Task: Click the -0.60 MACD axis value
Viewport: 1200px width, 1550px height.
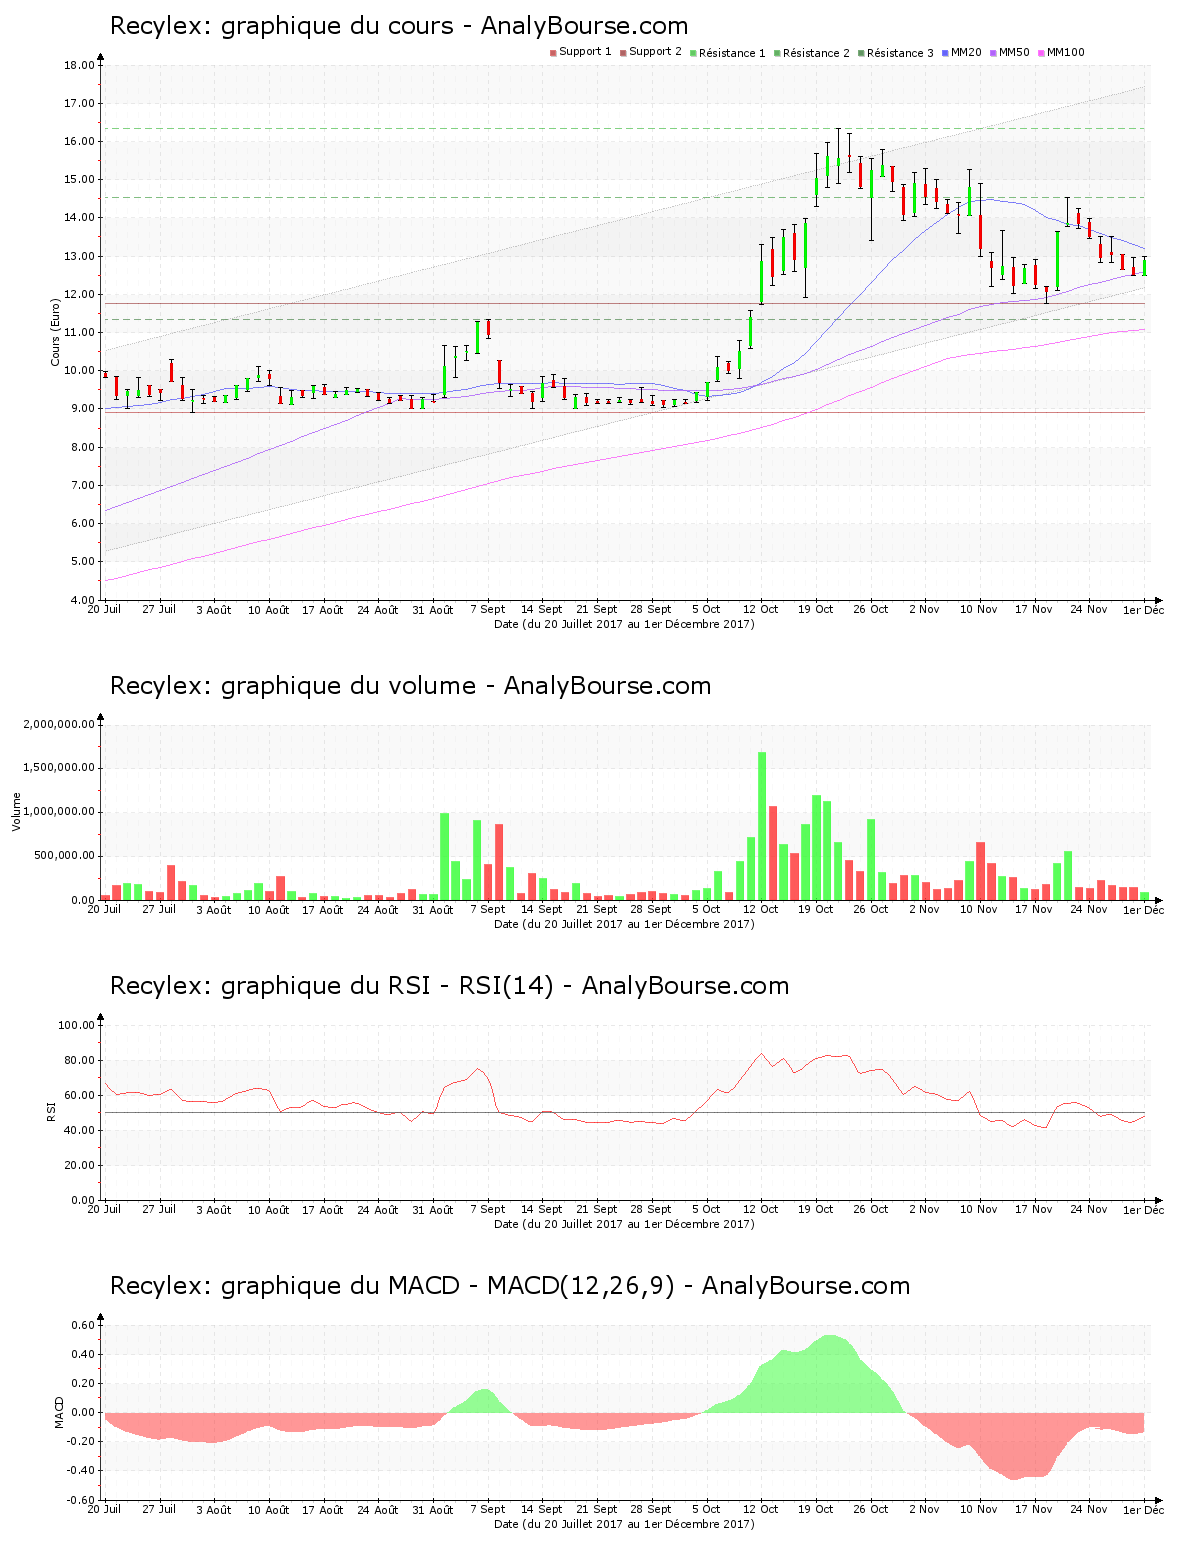Action: point(80,1500)
